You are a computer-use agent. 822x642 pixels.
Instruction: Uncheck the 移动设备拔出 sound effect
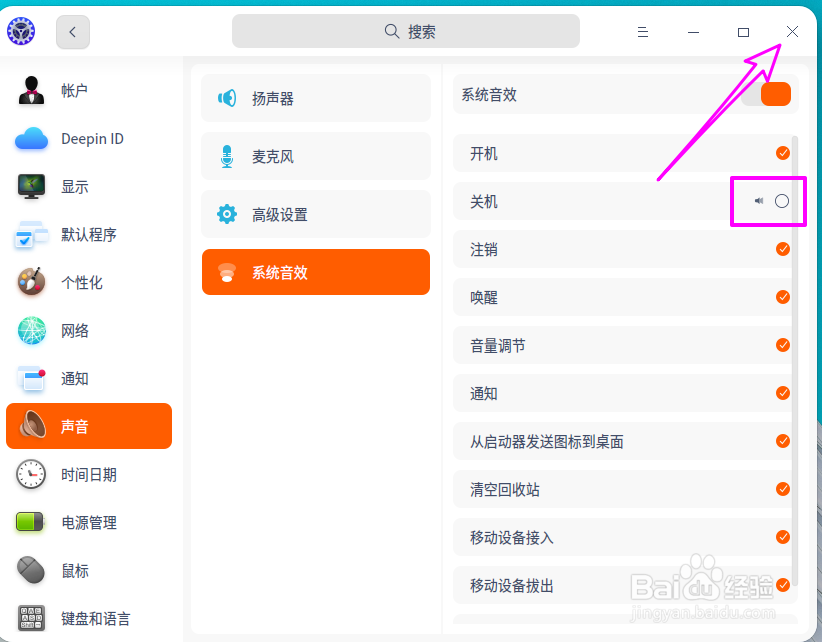pyautogui.click(x=783, y=585)
